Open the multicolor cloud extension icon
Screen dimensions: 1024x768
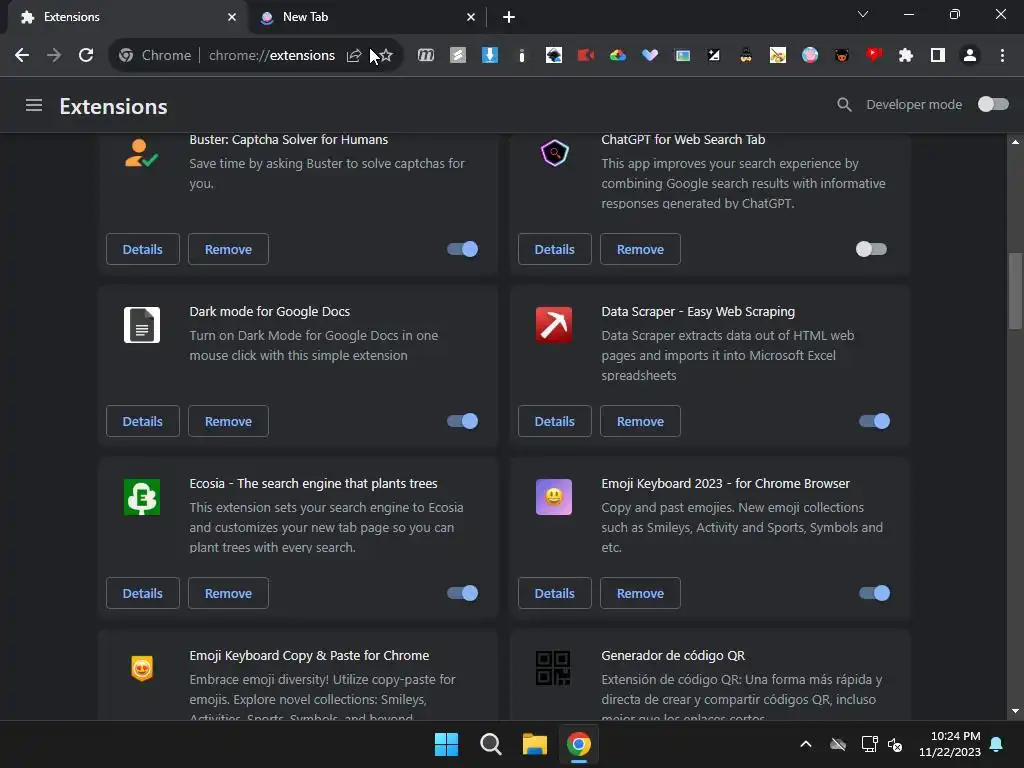pyautogui.click(x=618, y=56)
